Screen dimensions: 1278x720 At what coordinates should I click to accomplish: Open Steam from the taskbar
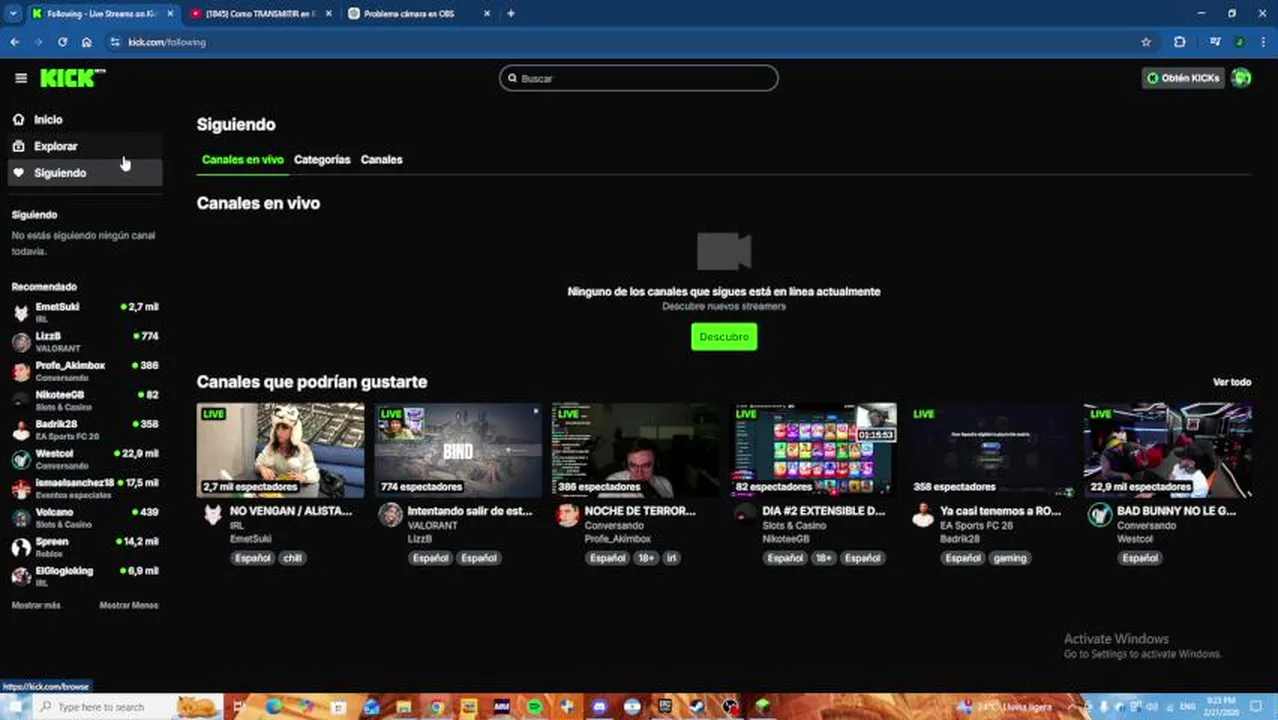tap(698, 707)
